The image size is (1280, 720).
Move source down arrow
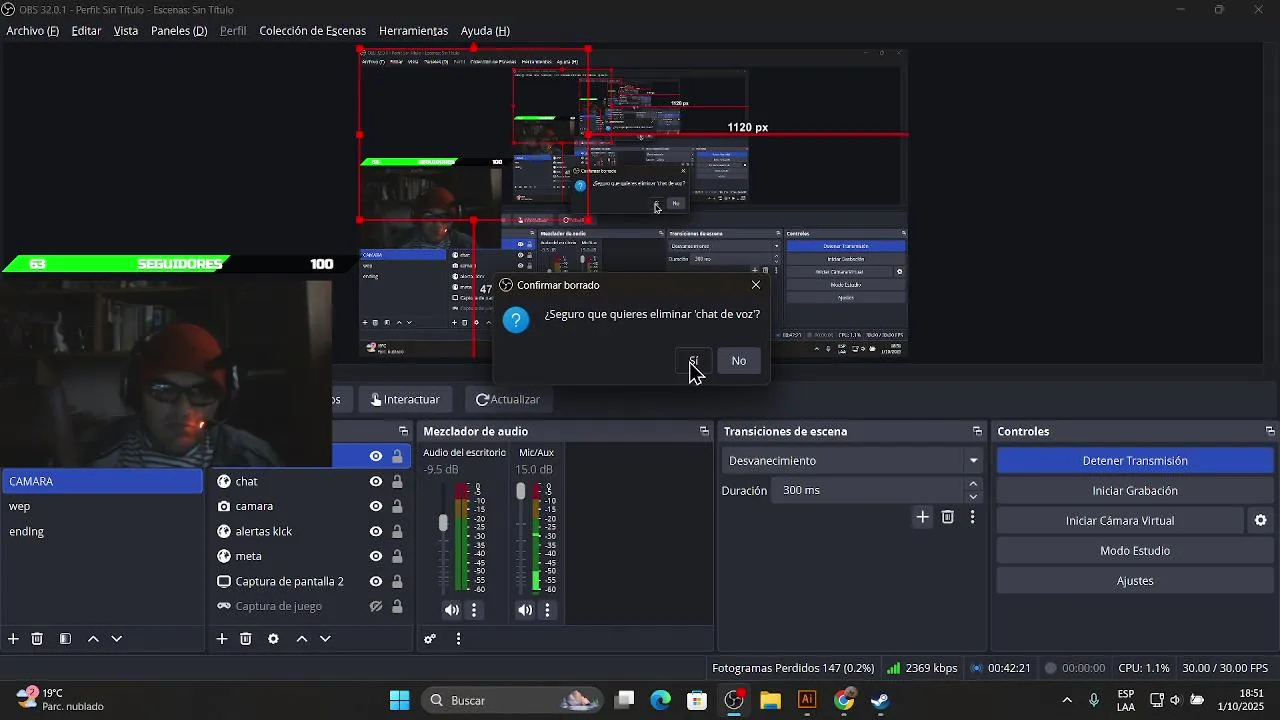325,639
